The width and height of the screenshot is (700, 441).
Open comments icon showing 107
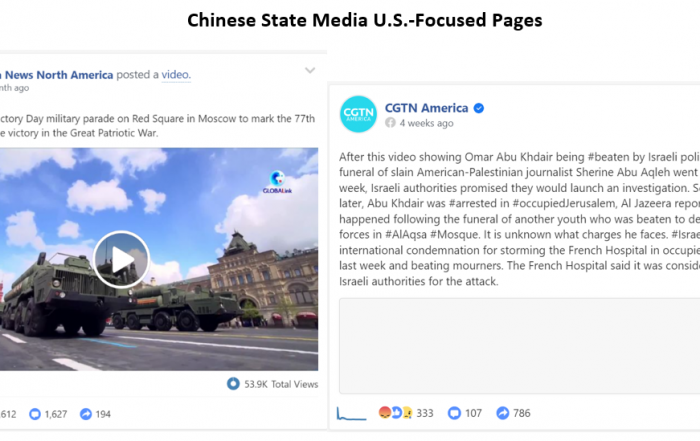[454, 413]
